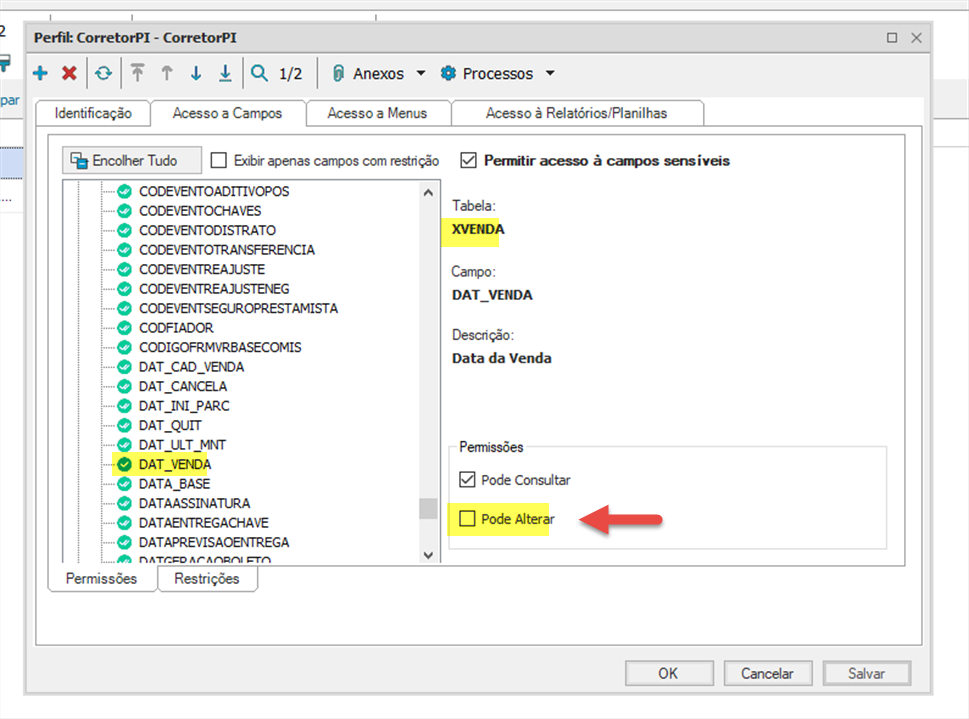The width and height of the screenshot is (969, 719).
Task: Select the Acesso a Campos tab
Action: click(x=227, y=113)
